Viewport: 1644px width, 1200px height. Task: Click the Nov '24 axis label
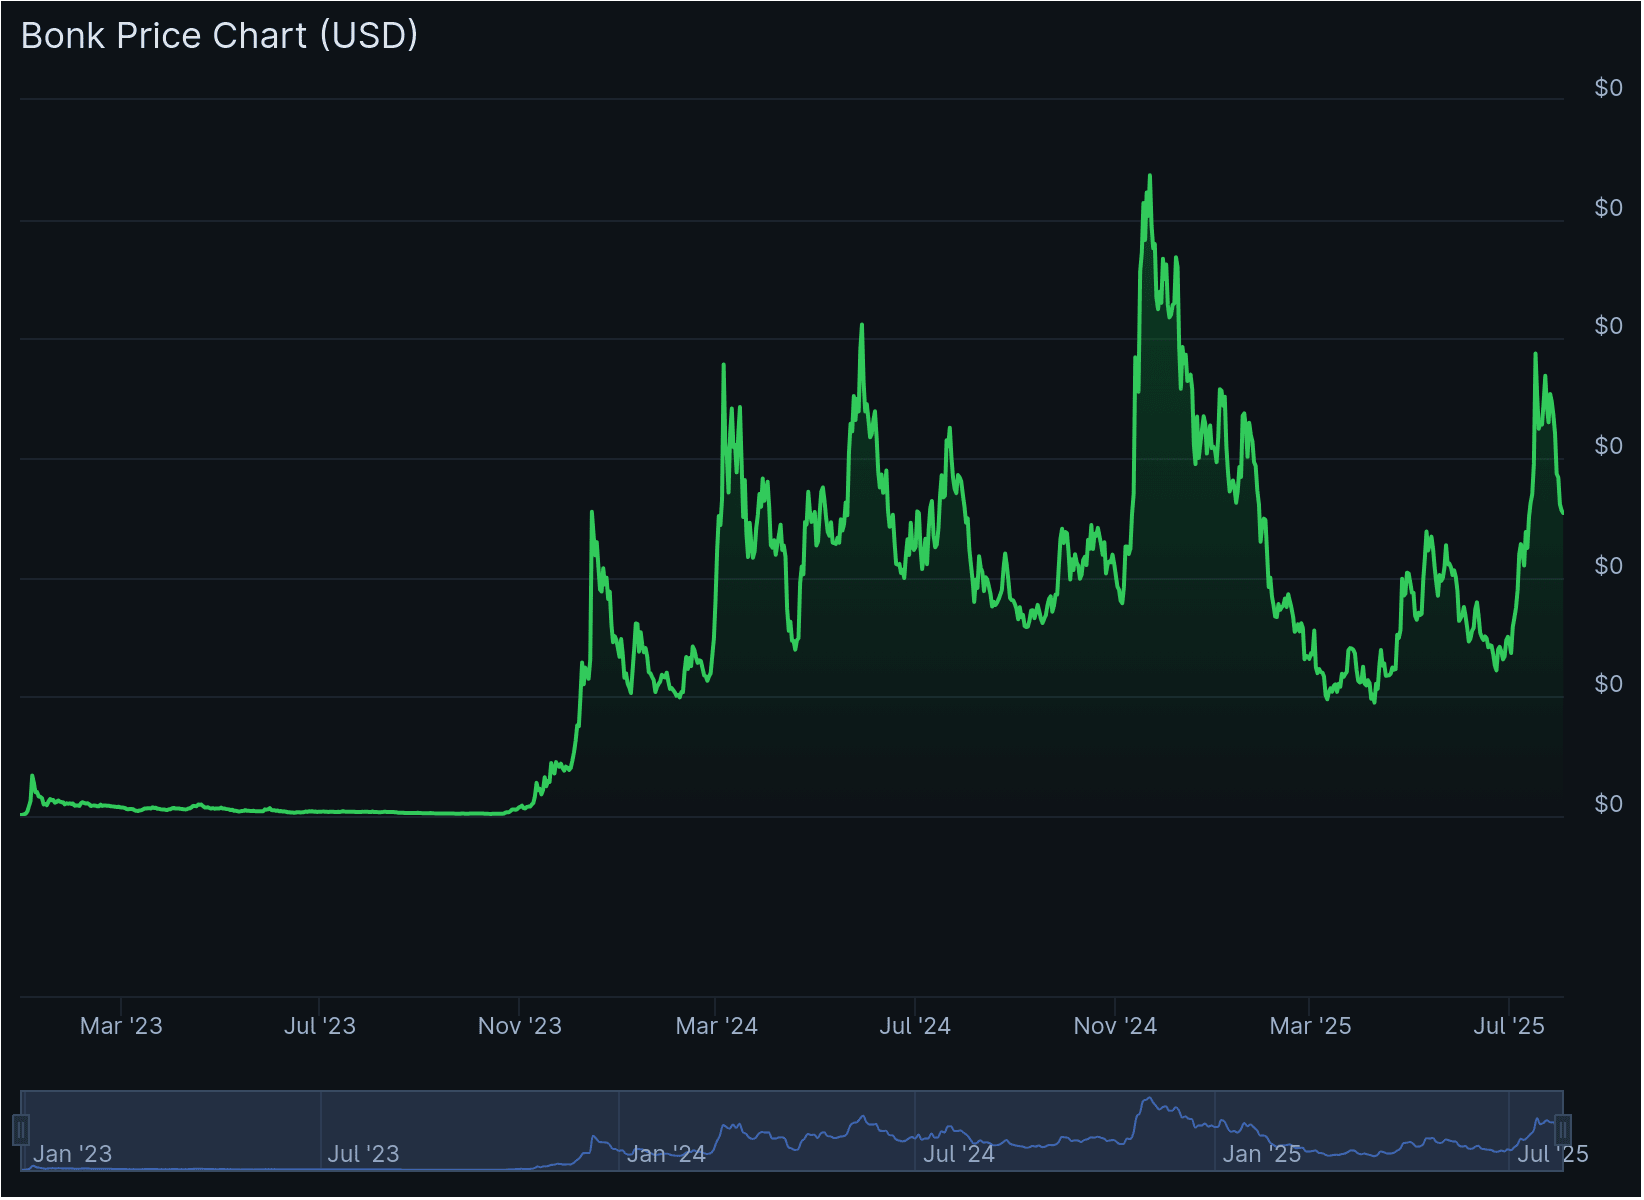(1115, 1026)
